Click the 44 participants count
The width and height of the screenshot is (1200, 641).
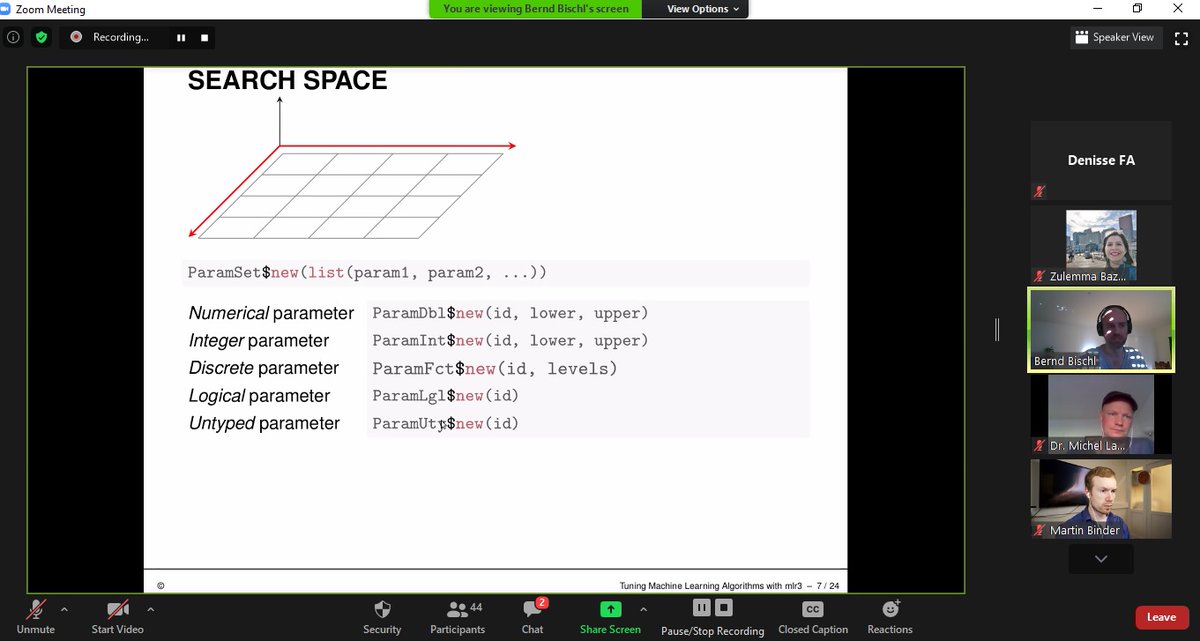tap(476, 607)
